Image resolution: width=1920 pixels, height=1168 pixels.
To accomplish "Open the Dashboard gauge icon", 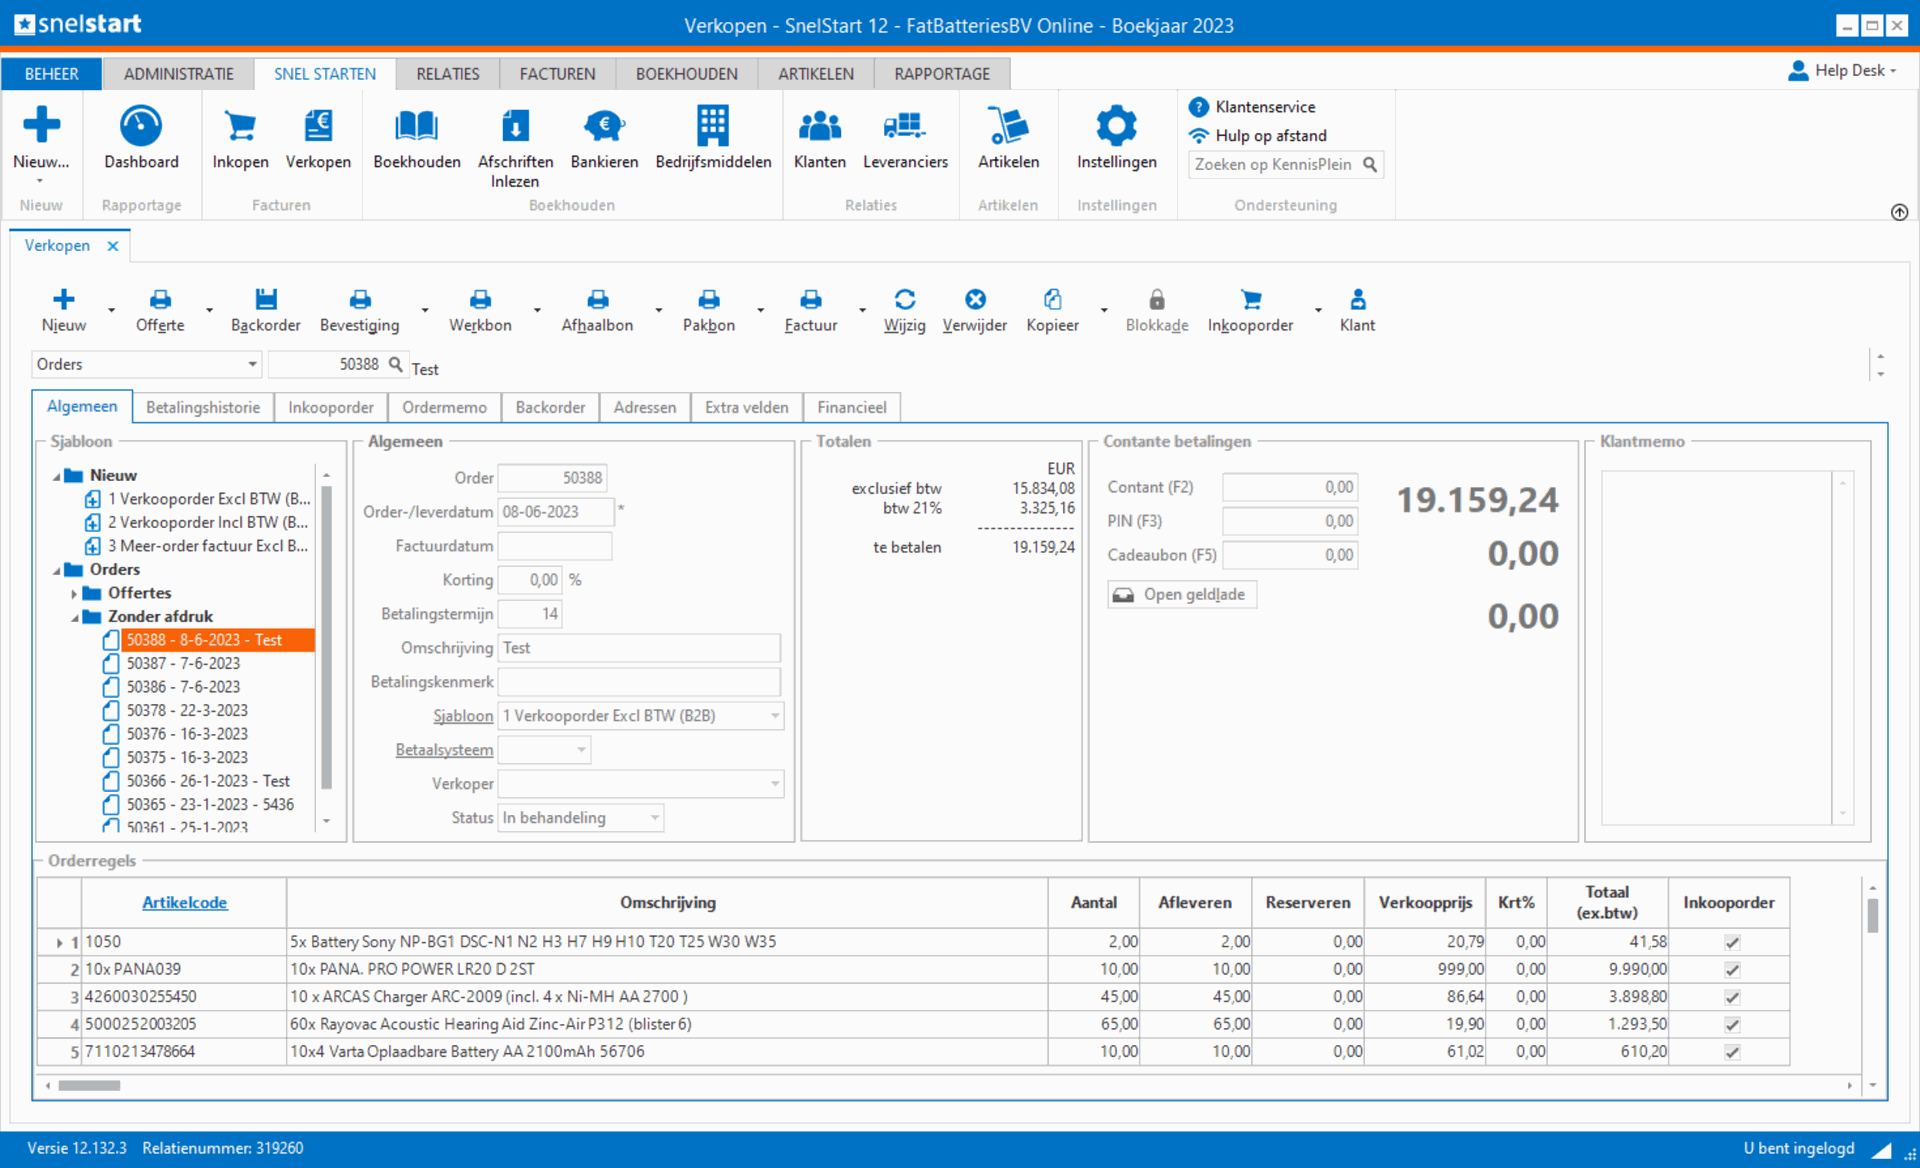I will [141, 125].
